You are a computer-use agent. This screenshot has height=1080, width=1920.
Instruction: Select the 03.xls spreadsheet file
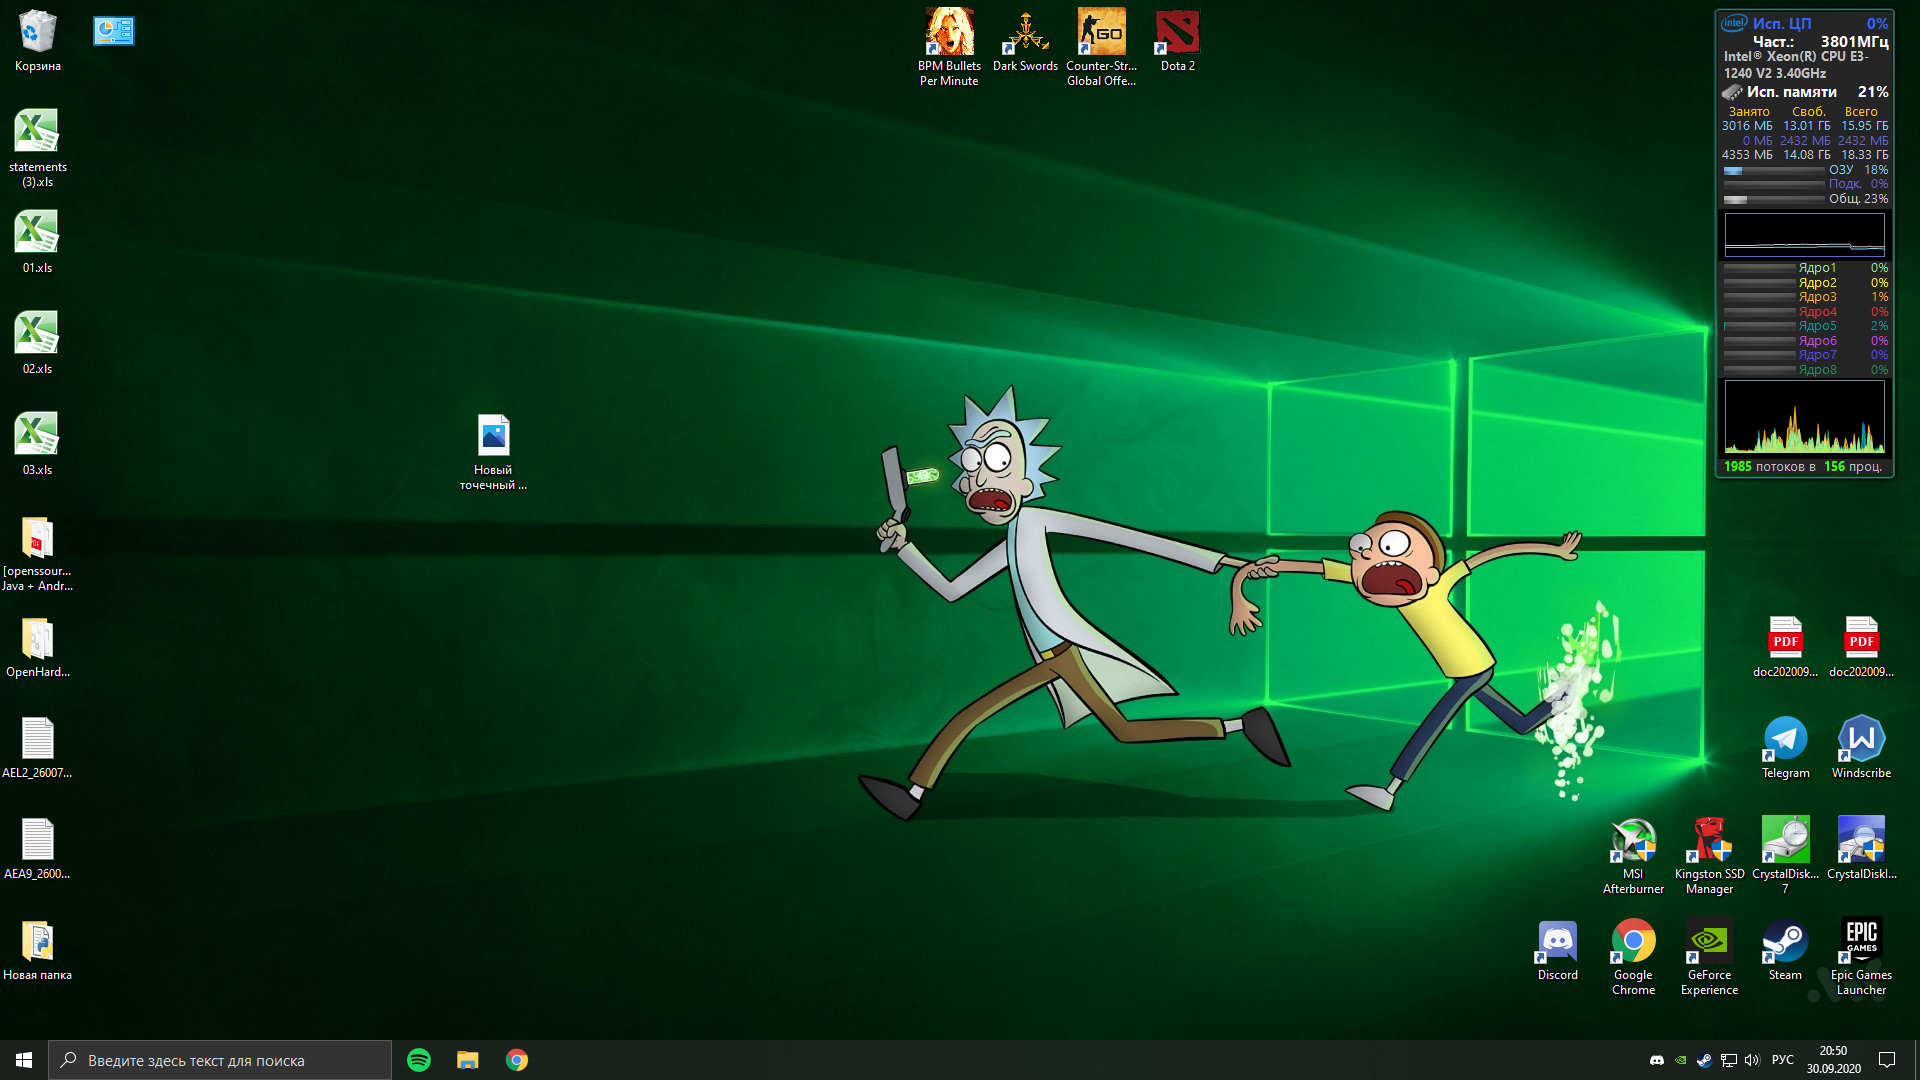tap(37, 443)
